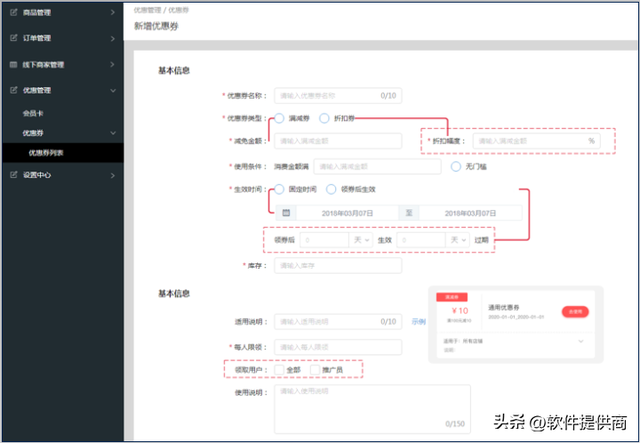Expand the 订单管理 menu chevron
This screenshot has width=640, height=443.
pos(113,38)
